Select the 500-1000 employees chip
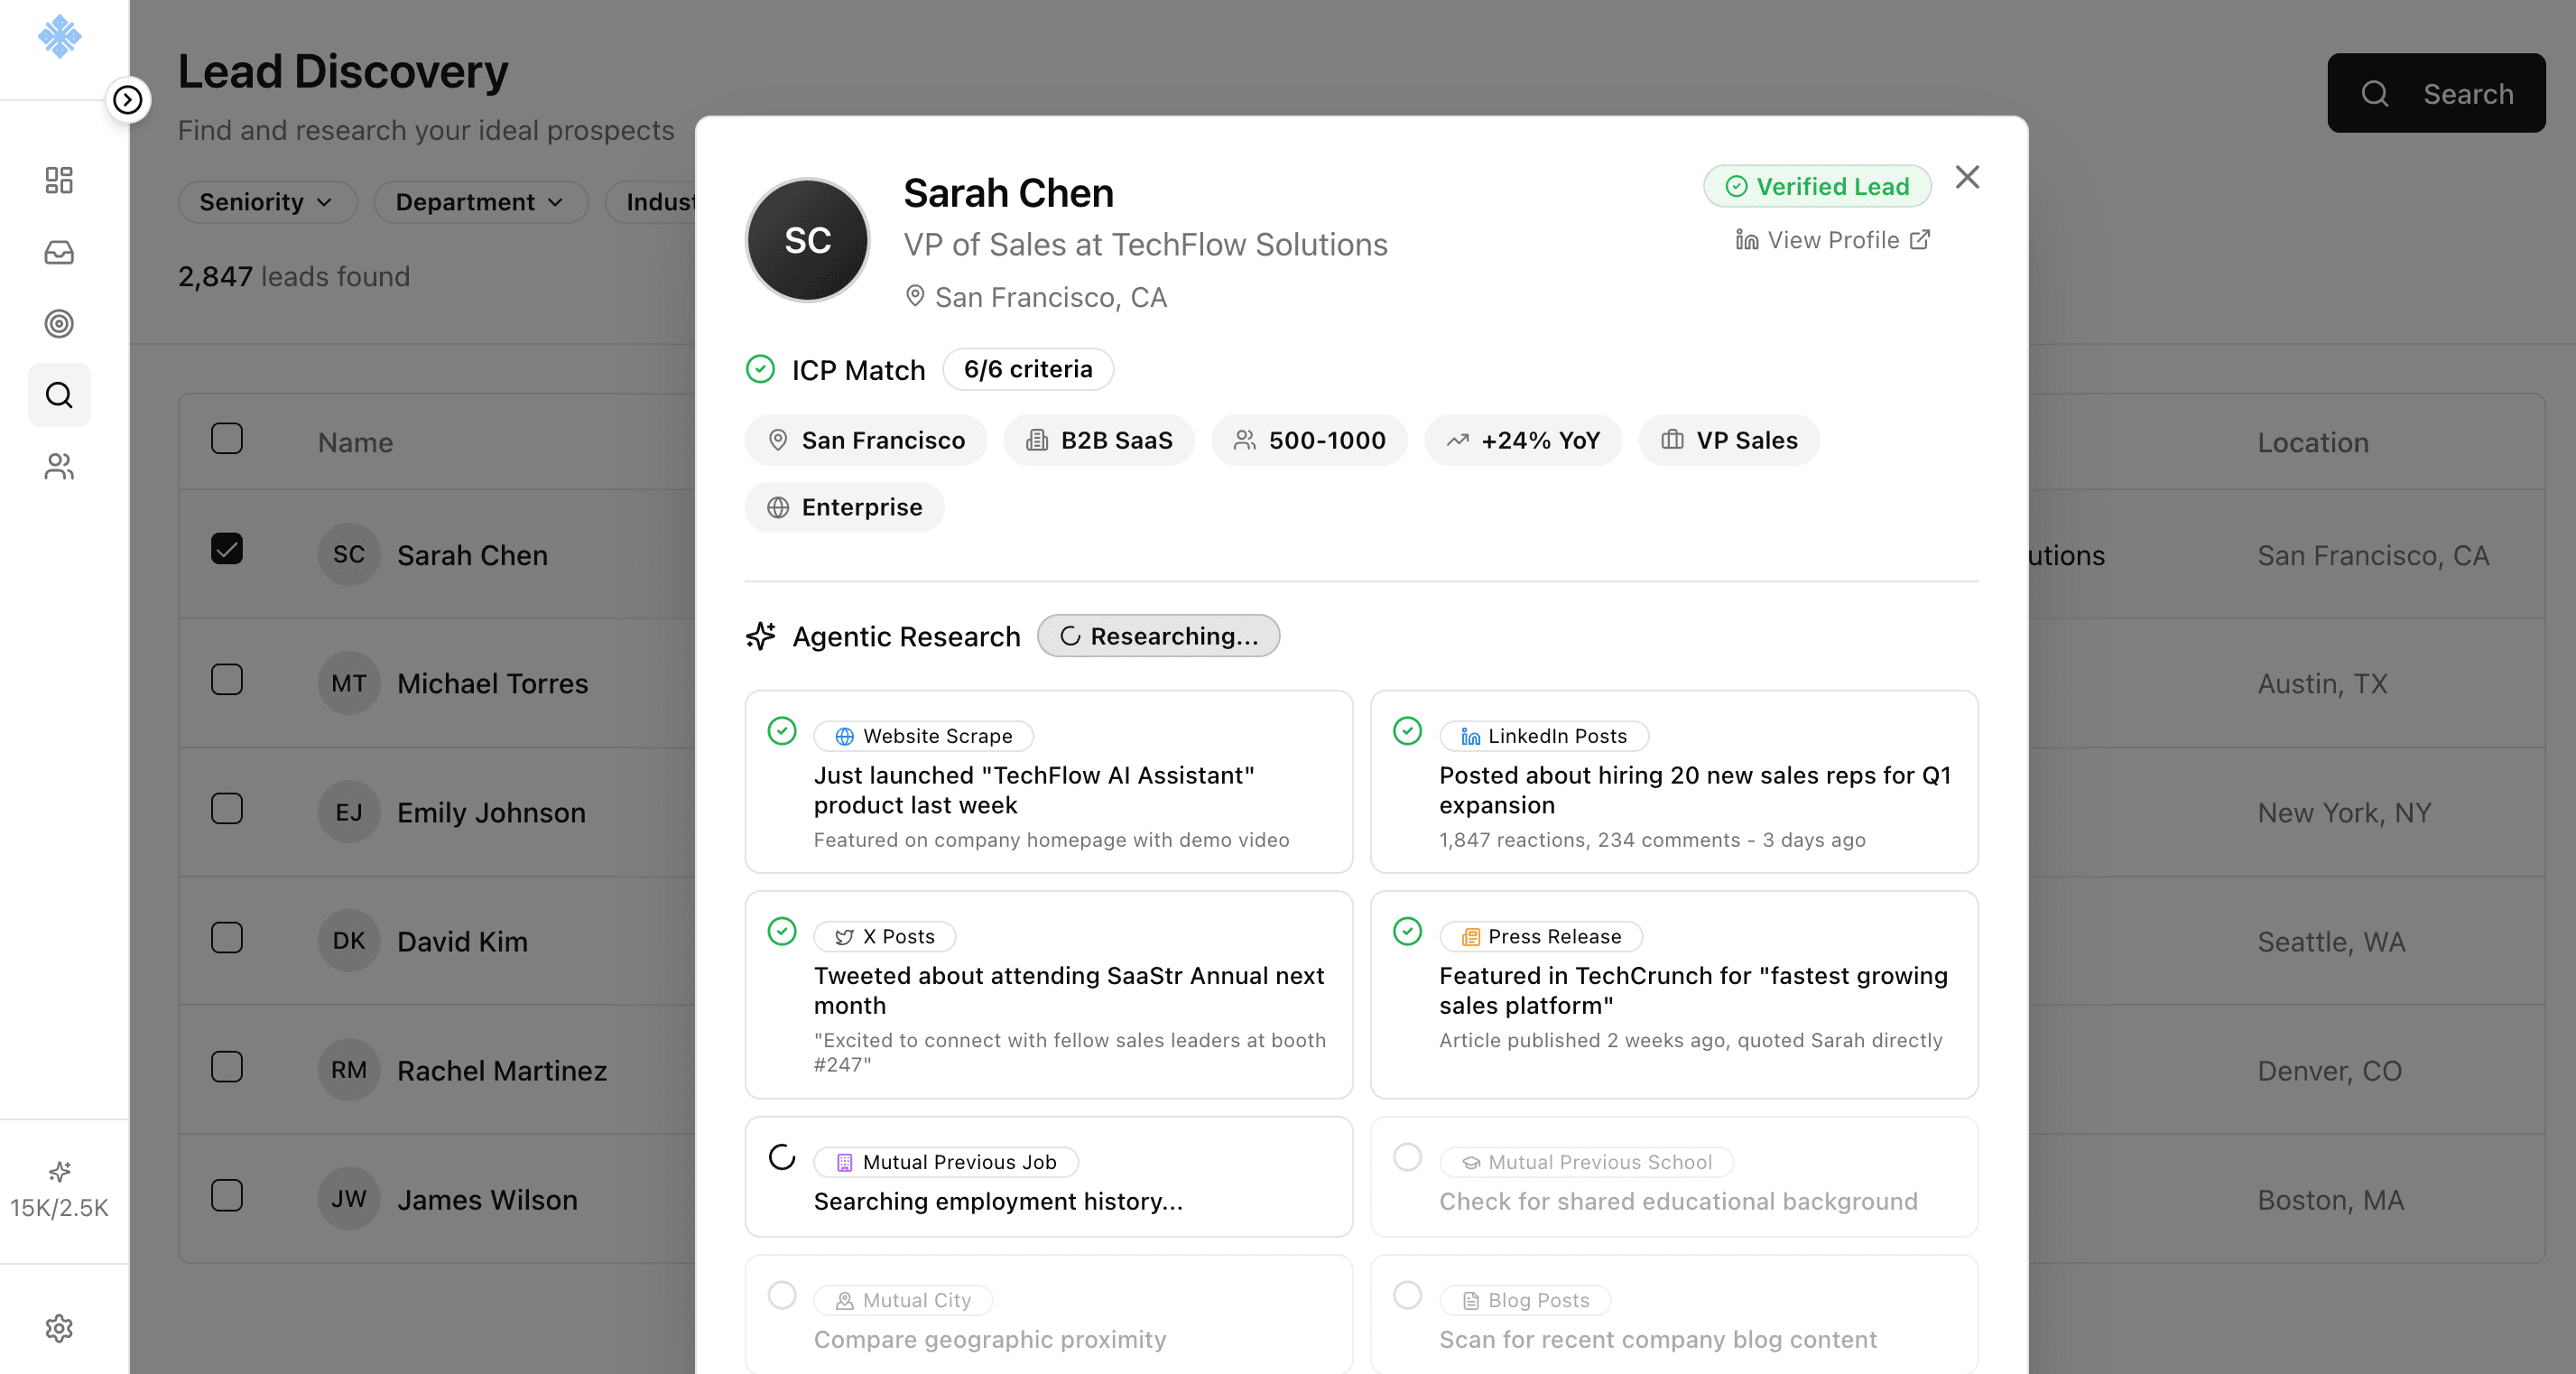Image resolution: width=2576 pixels, height=1374 pixels. pyautogui.click(x=1309, y=440)
